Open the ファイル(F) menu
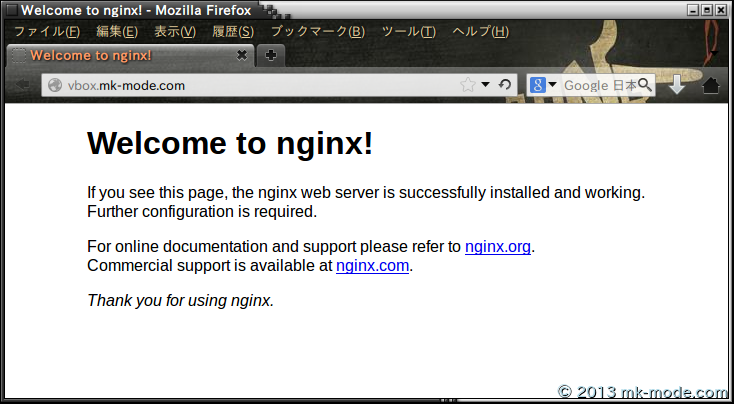Viewport: 734px width, 404px height. click(x=46, y=31)
